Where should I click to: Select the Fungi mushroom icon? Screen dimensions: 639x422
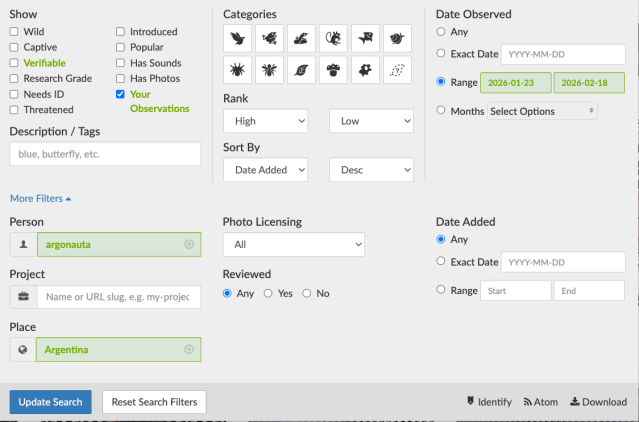pyautogui.click(x=333, y=70)
